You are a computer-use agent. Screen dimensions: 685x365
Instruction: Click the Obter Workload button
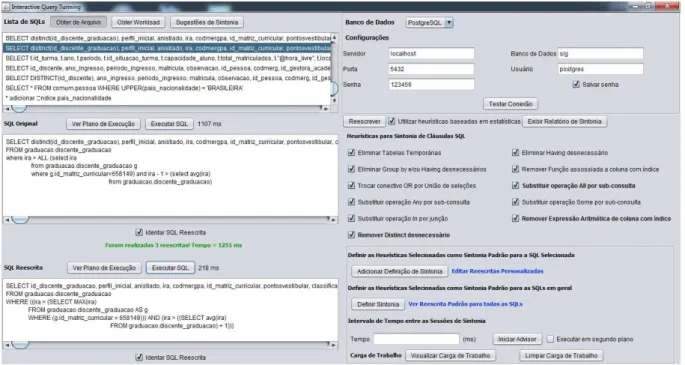(x=138, y=22)
